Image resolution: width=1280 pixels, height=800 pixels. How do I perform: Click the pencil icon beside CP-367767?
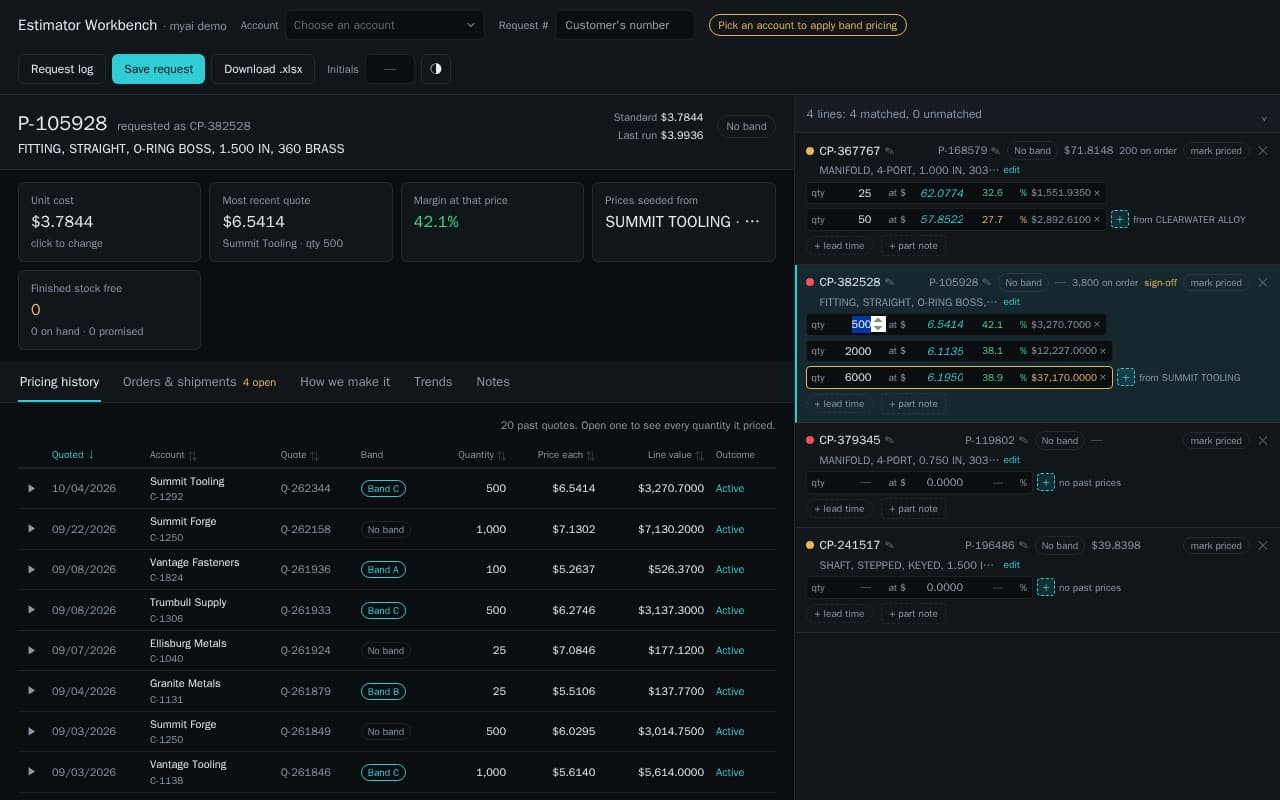890,151
